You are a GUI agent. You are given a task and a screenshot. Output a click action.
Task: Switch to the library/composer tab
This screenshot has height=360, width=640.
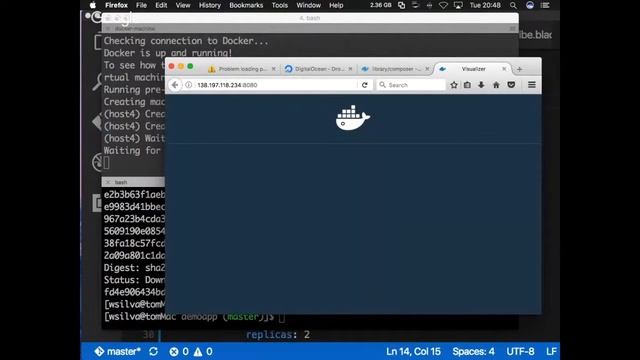[395, 69]
